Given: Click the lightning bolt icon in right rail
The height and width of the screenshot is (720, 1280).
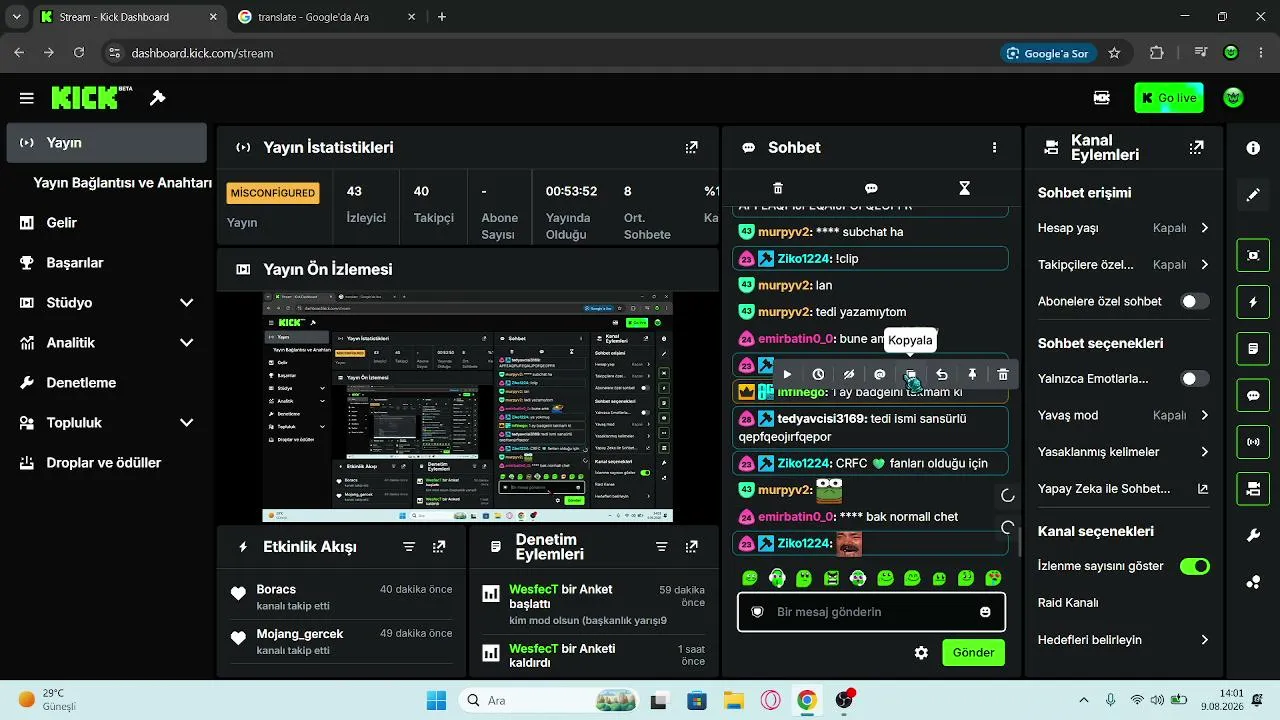Looking at the screenshot, I should click(x=1253, y=302).
